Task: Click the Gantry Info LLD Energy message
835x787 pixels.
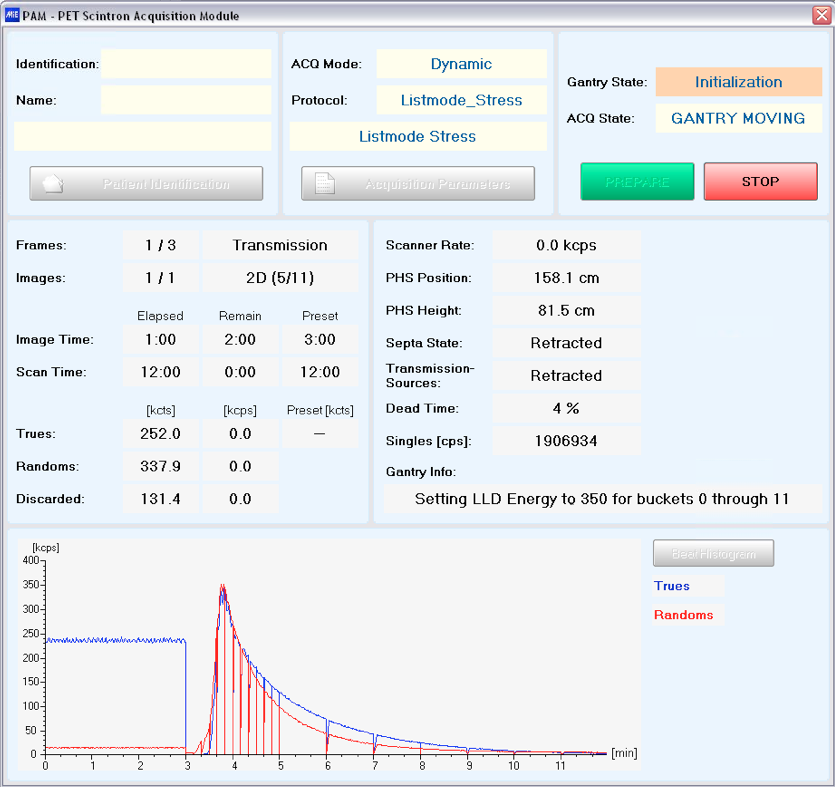Action: [x=602, y=499]
